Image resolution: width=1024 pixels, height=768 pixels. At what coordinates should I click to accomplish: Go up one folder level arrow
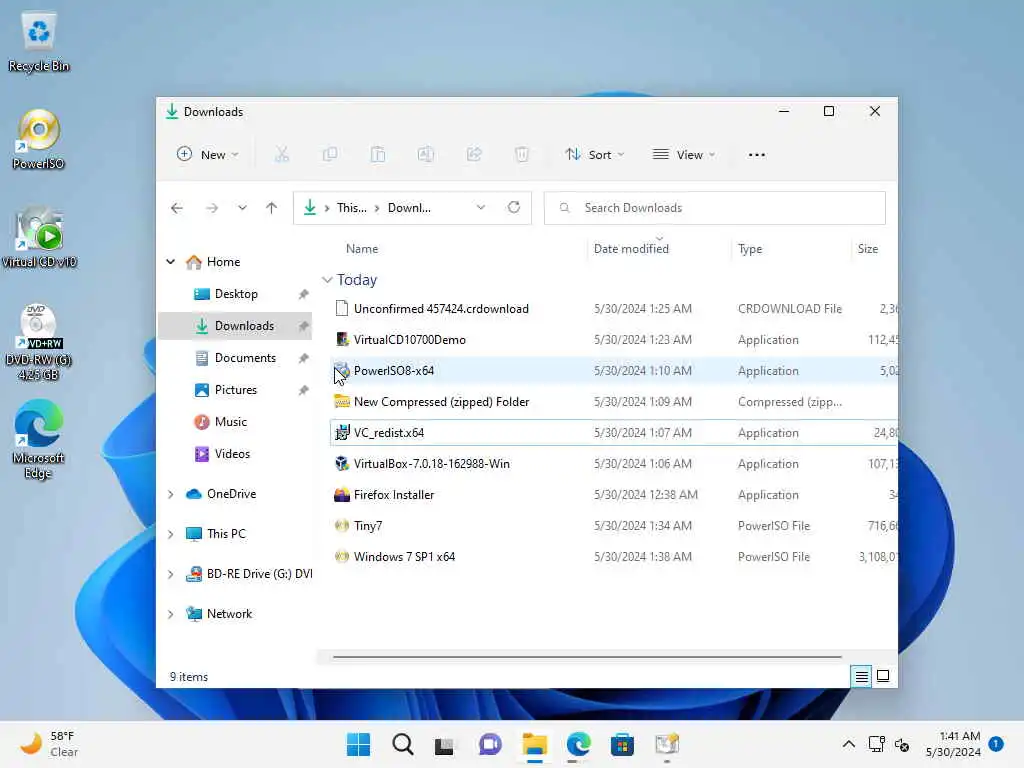tap(272, 208)
